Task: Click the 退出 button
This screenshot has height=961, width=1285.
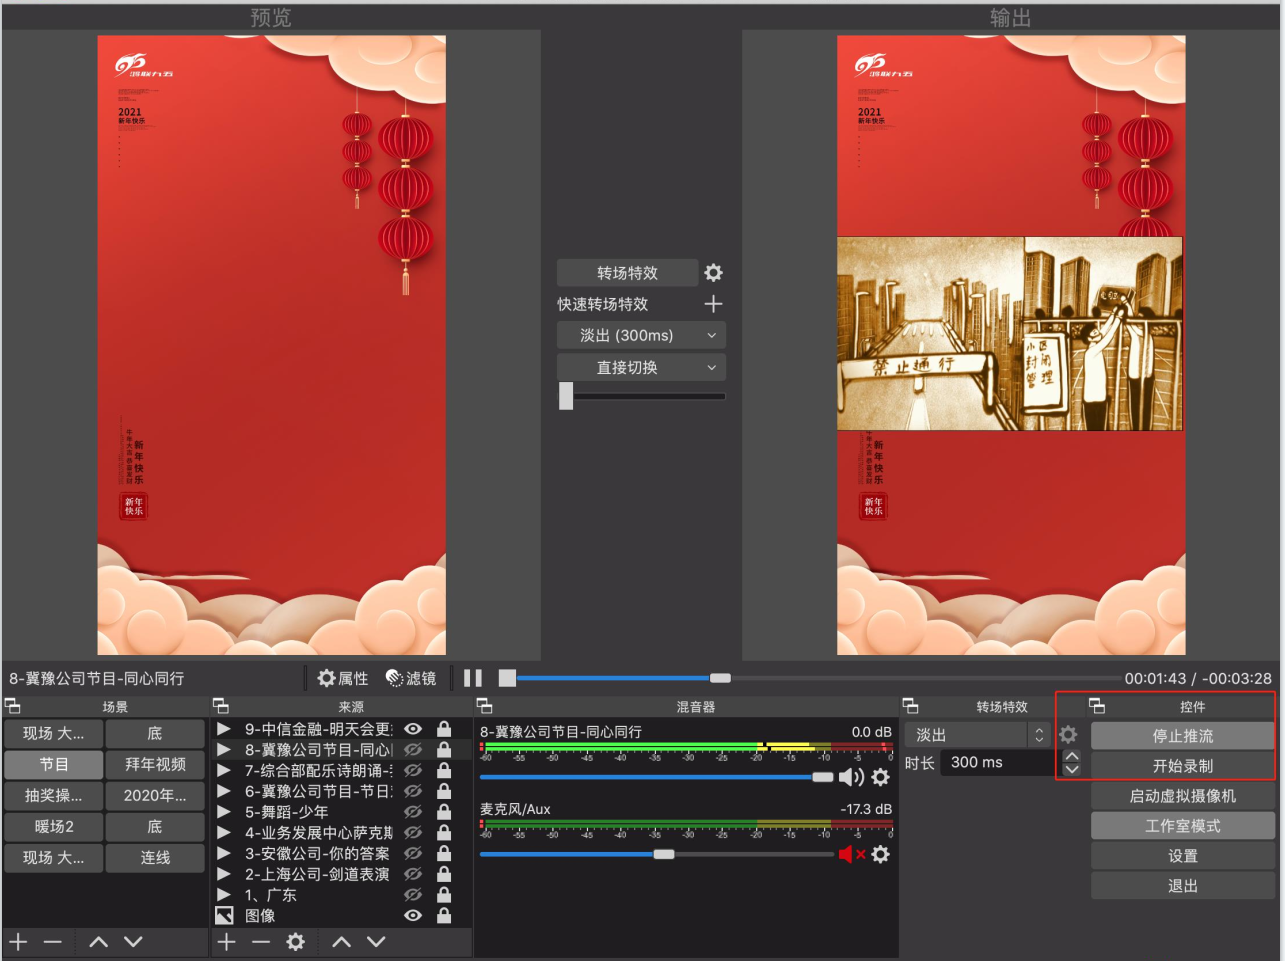Action: coord(1183,886)
